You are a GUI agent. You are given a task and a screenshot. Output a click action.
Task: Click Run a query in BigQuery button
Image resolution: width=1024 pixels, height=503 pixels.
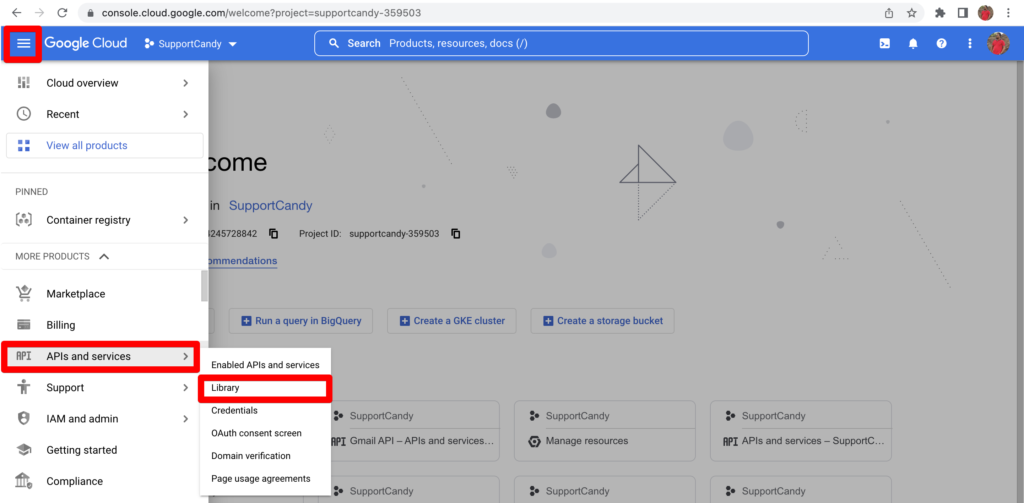click(301, 321)
